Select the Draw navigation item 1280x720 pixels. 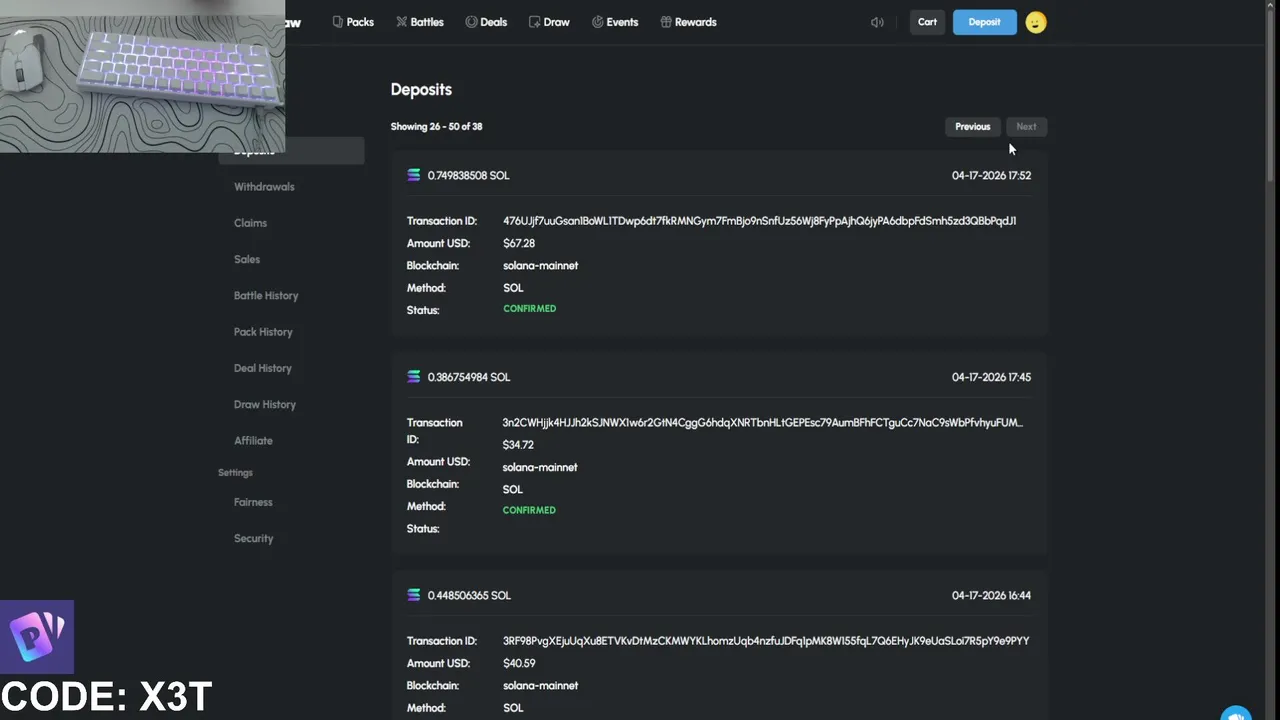tap(549, 22)
